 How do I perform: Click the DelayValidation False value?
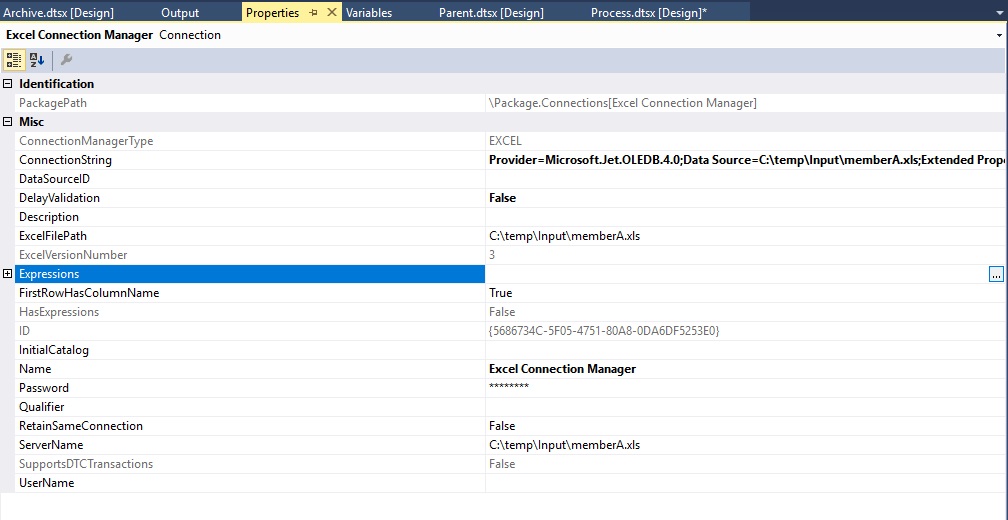(x=502, y=198)
